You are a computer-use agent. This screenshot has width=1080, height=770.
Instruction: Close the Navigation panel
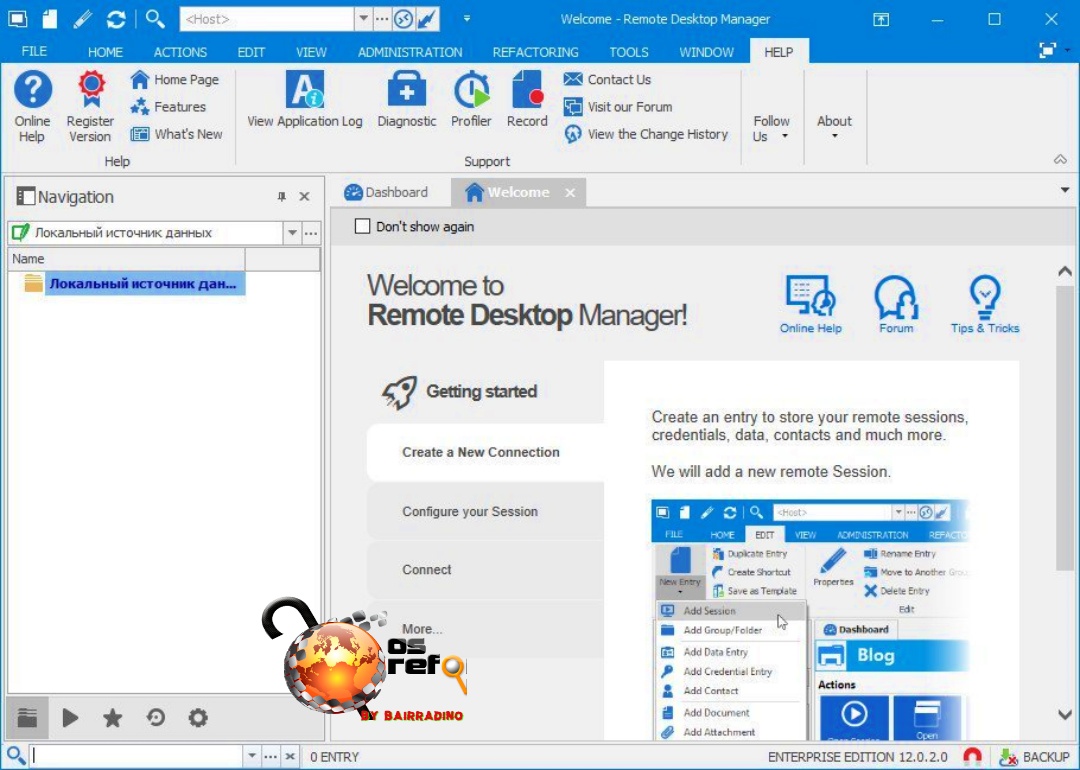304,197
